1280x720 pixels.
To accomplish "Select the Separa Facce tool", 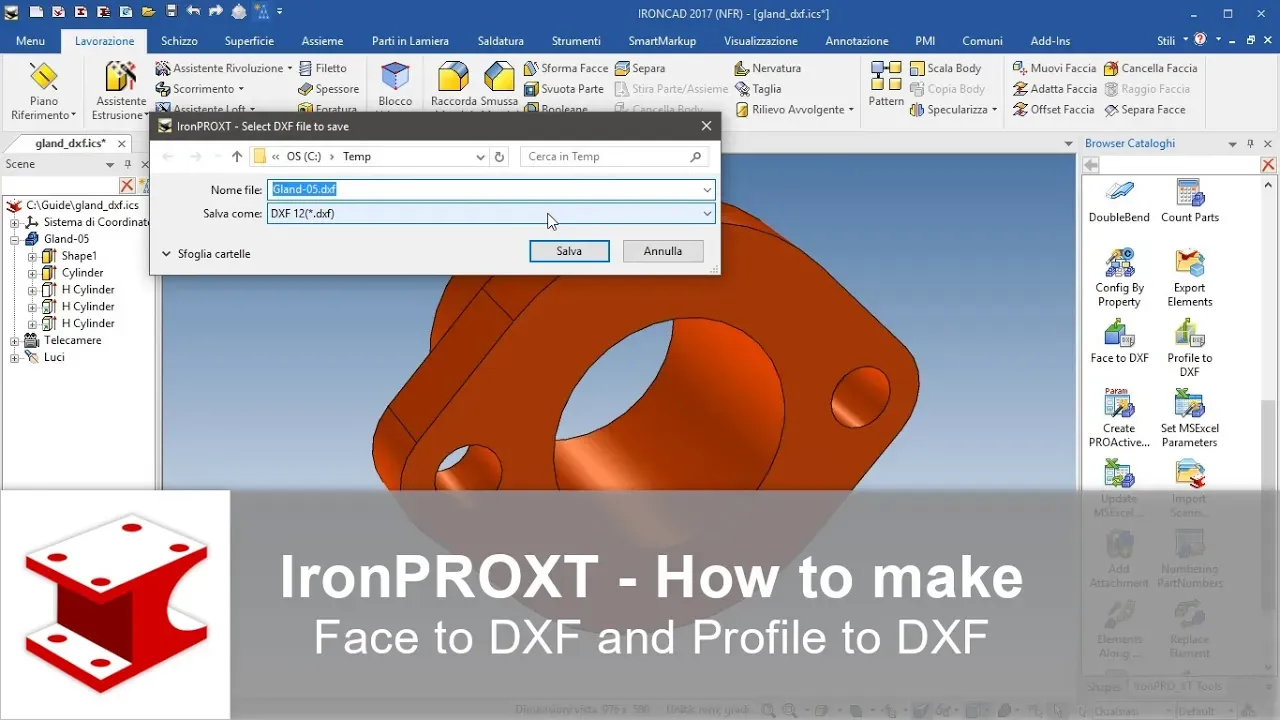I will pos(1145,110).
